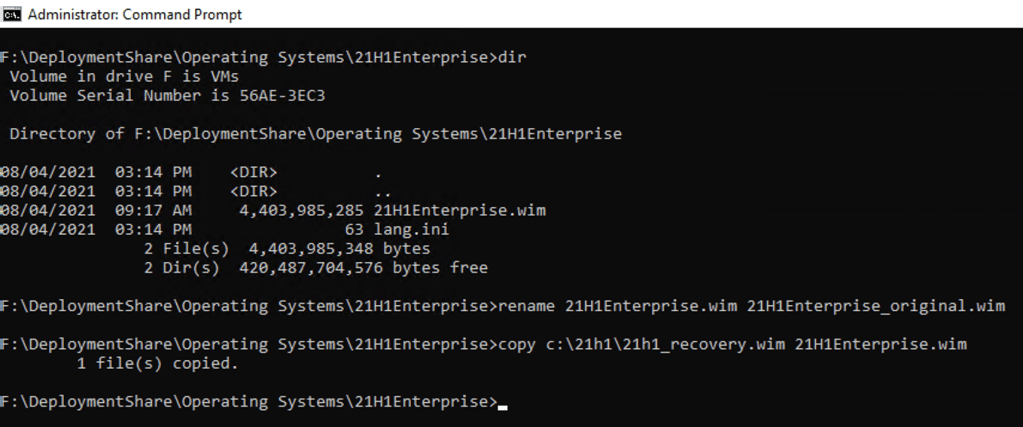This screenshot has height=427, width=1023.
Task: Click 21H1Enterprise.wim in the directory listing
Action: tap(459, 210)
